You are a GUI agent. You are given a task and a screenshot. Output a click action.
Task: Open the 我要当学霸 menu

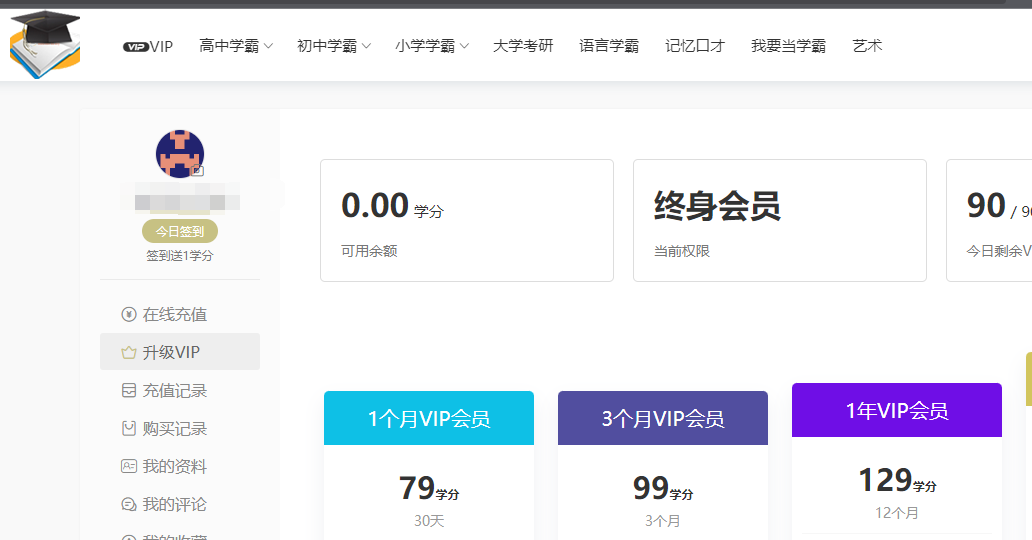(x=788, y=46)
